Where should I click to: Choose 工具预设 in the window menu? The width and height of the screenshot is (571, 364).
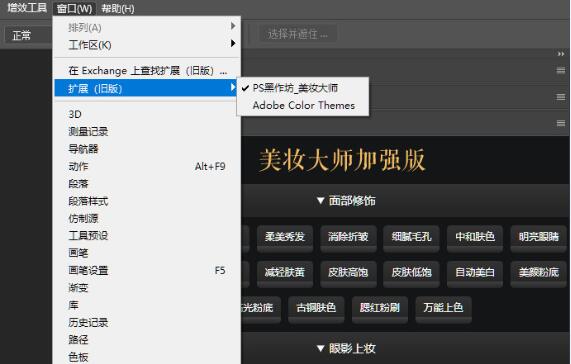tap(147, 236)
